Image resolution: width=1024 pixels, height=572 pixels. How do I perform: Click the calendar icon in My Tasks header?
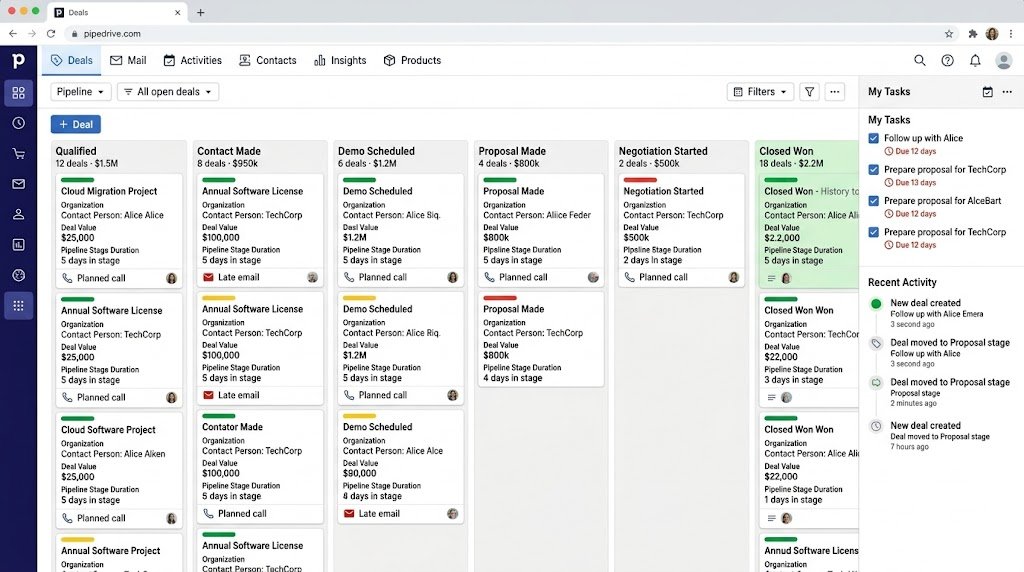[987, 92]
